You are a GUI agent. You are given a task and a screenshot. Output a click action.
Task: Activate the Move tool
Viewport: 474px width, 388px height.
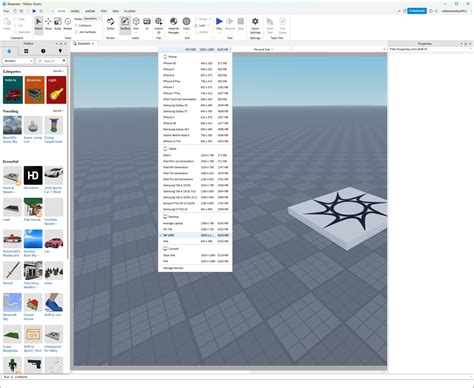point(48,24)
